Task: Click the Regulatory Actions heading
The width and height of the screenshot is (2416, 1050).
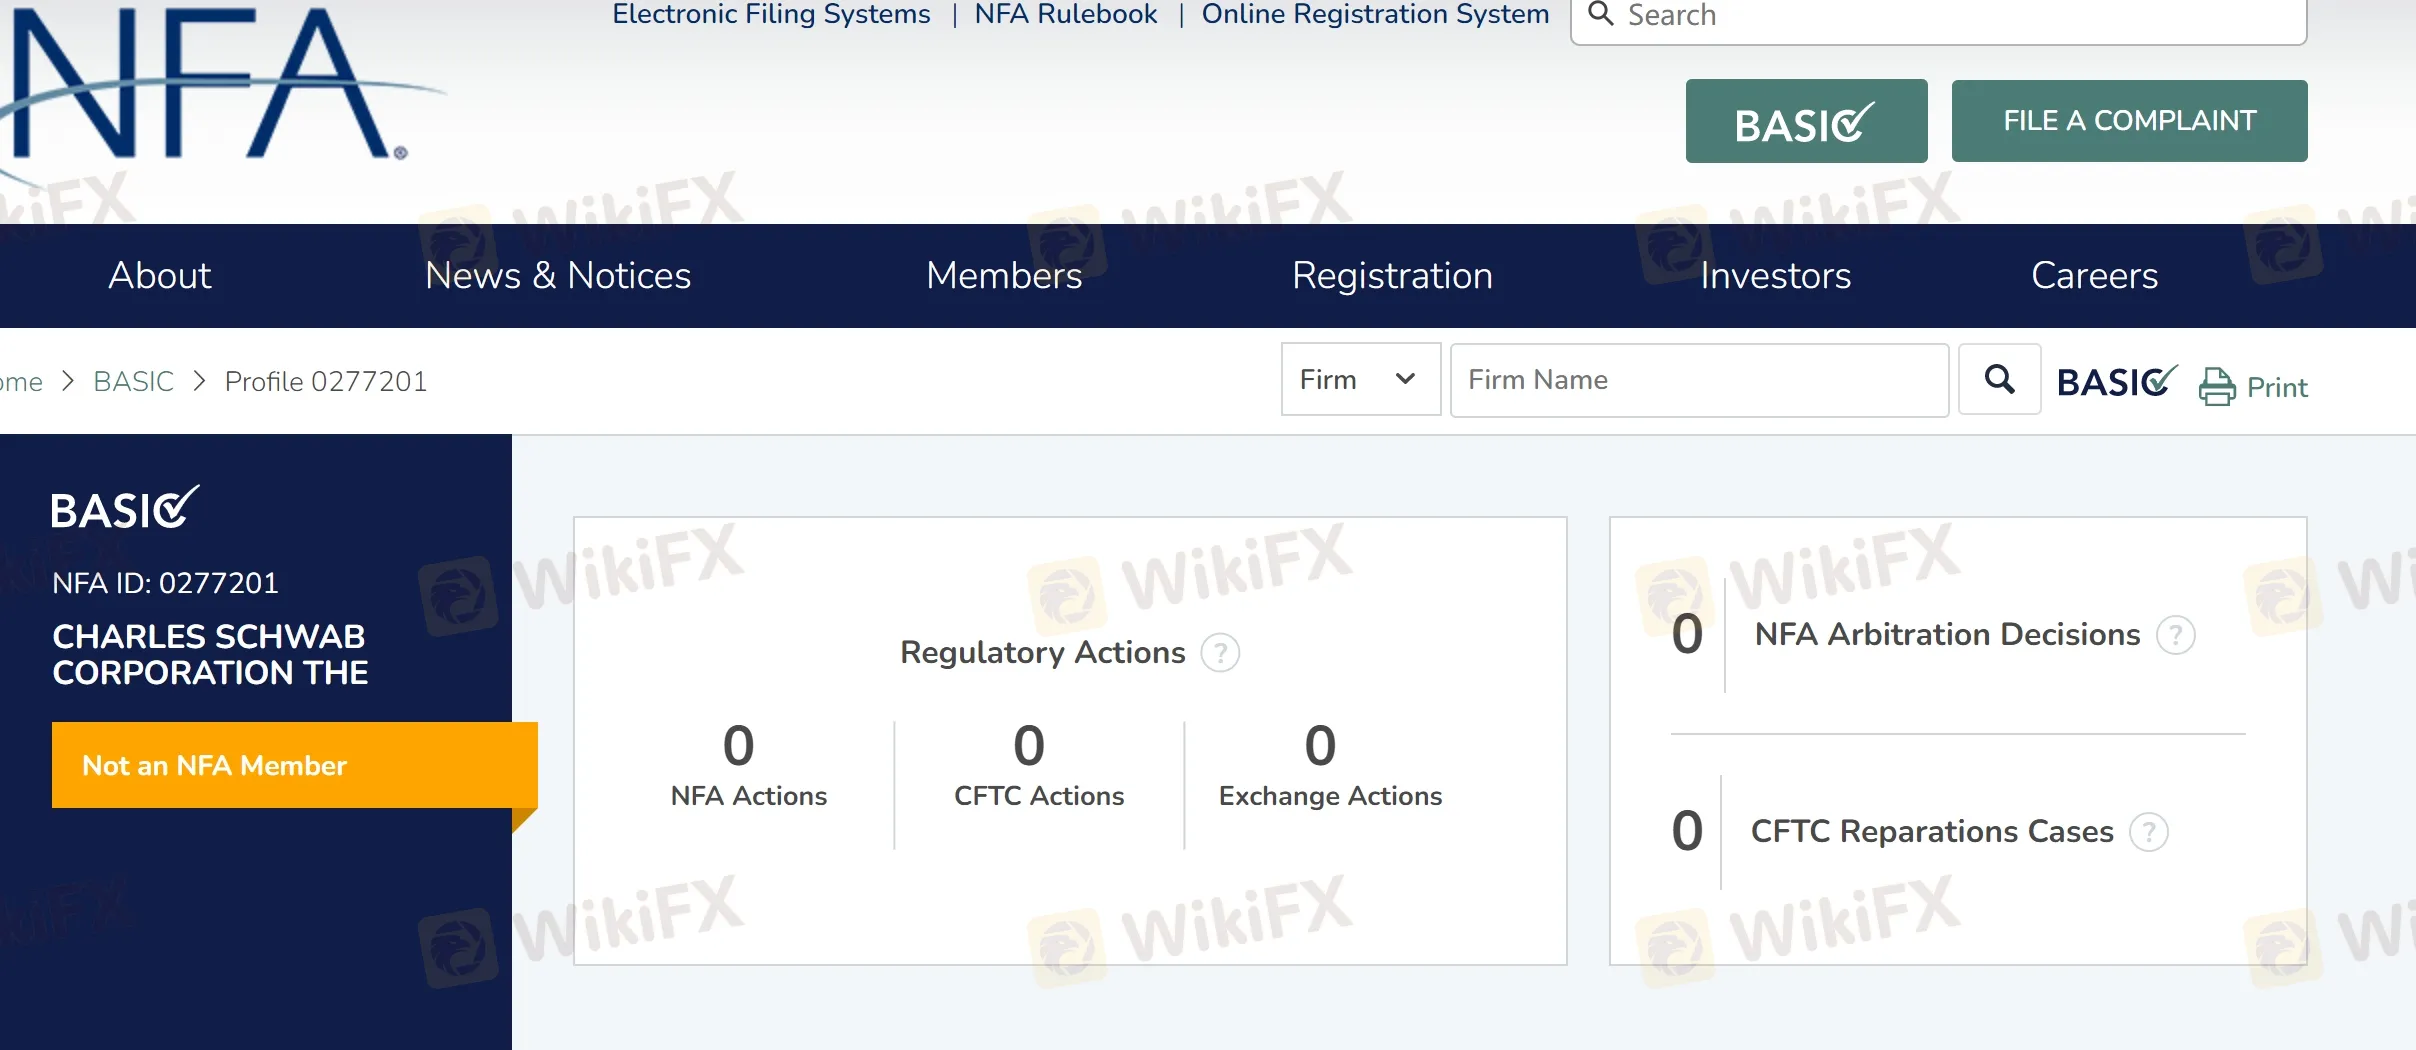Action: click(x=1042, y=652)
